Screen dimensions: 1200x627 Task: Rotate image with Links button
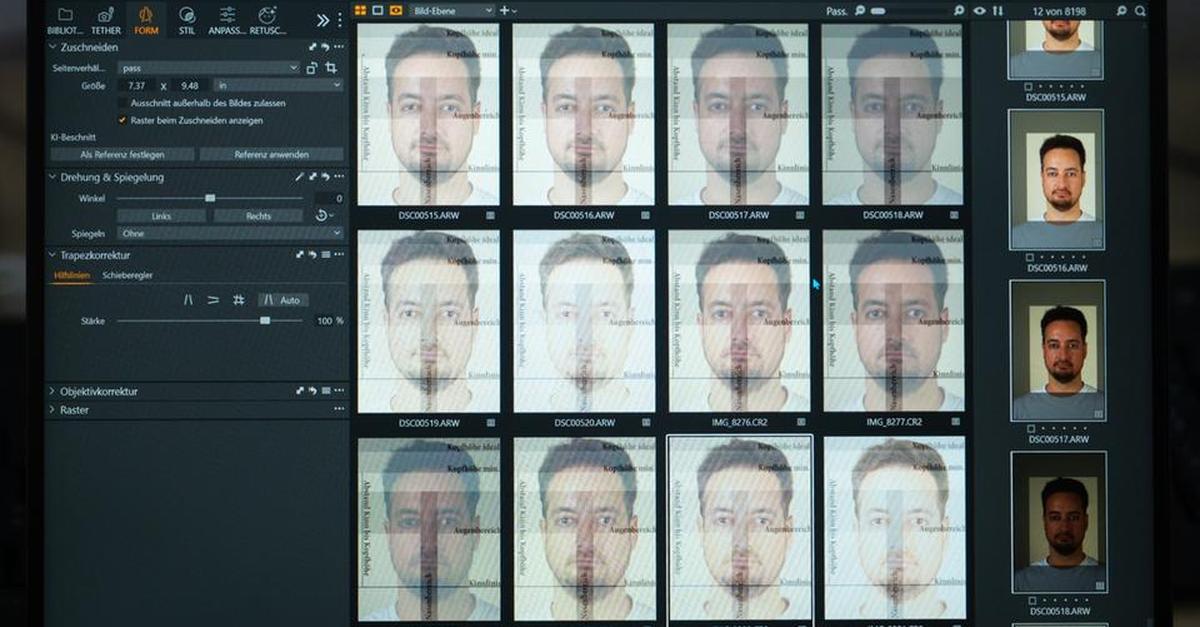(162, 216)
